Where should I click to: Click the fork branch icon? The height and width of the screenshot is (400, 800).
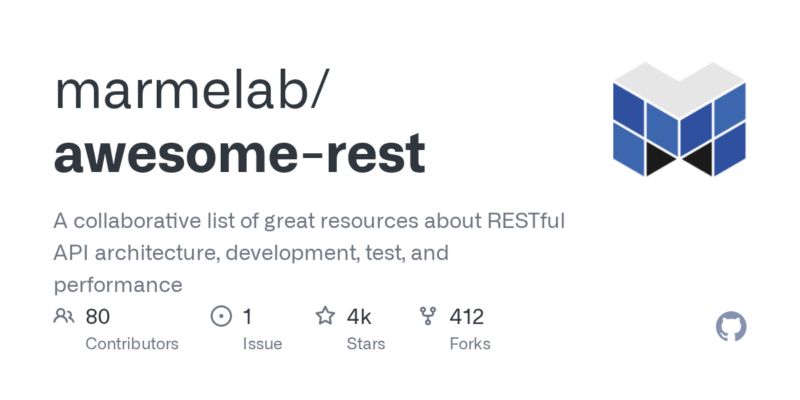[428, 317]
